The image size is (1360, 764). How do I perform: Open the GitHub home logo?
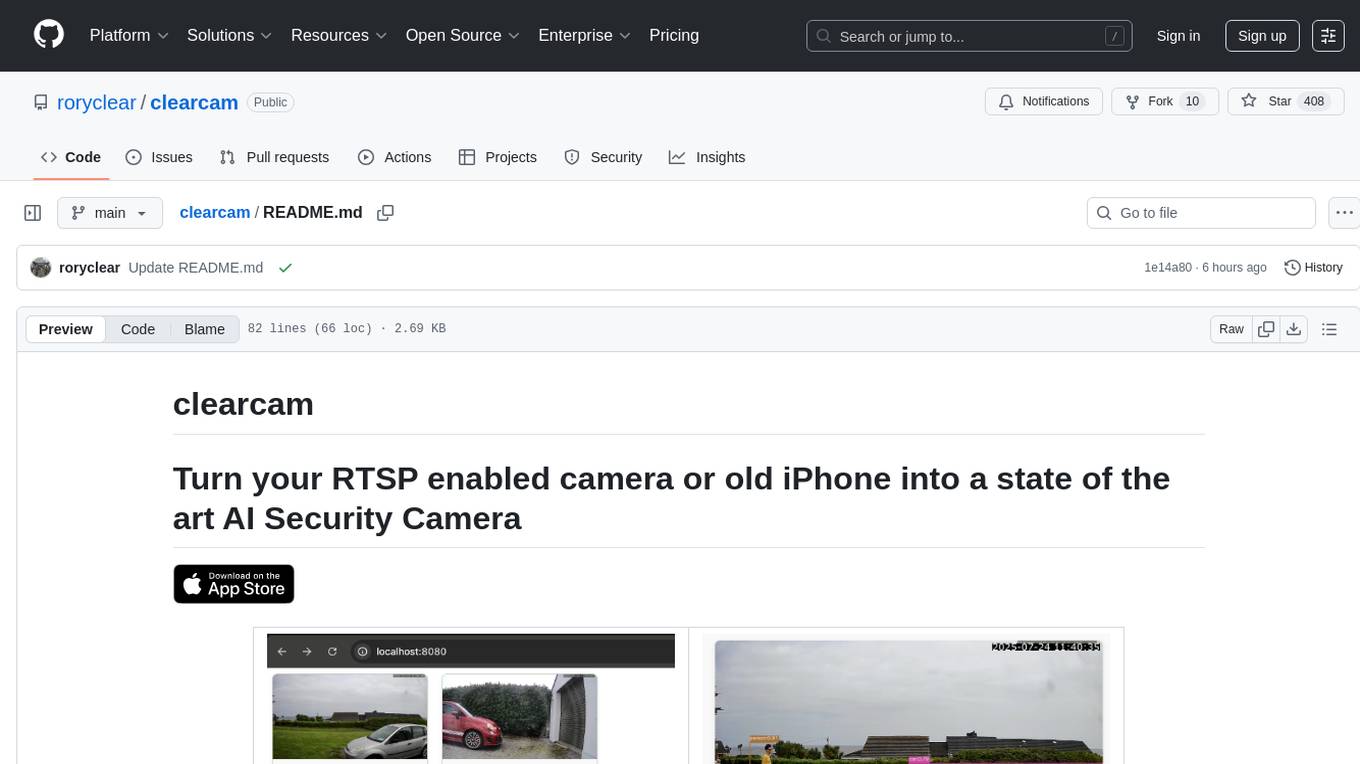point(49,35)
